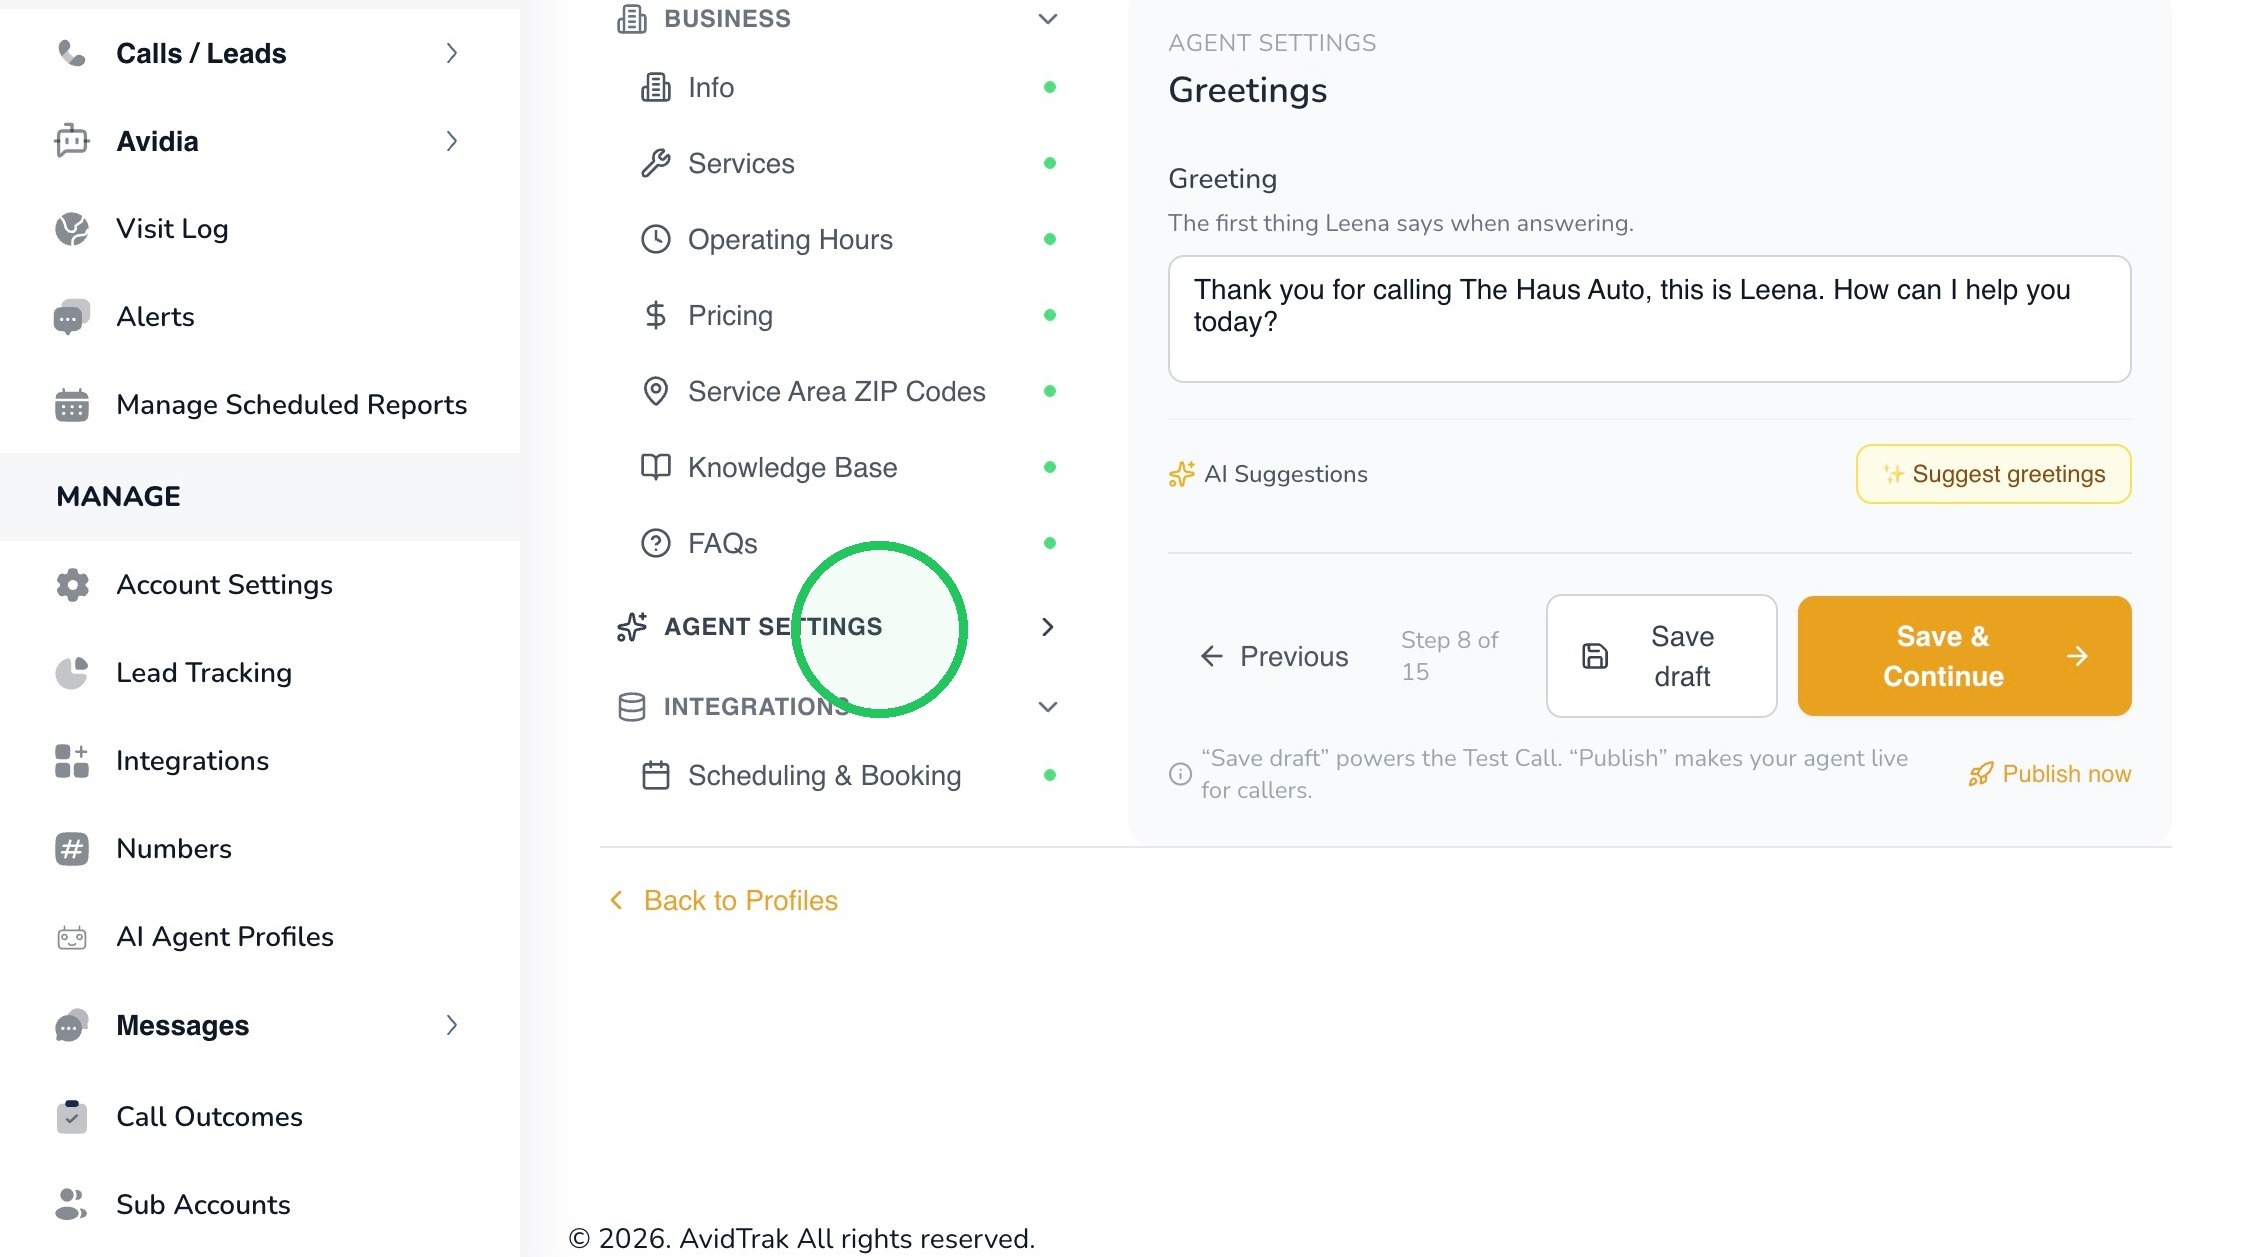The width and height of the screenshot is (2252, 1257).
Task: Click the Scheduling & Booking calendar icon
Action: click(655, 775)
